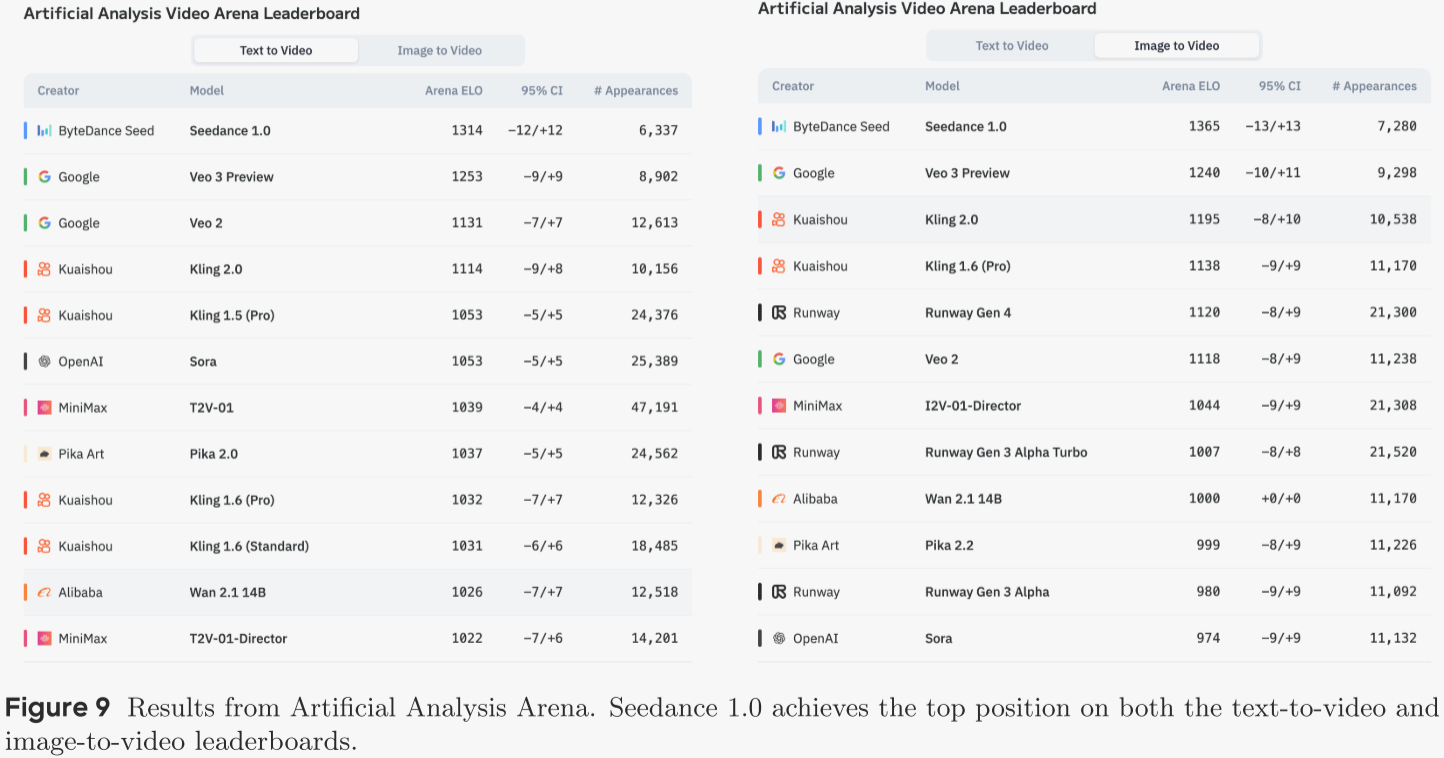Click MiniMax logo in the T2V-01 1039 row

click(44, 408)
